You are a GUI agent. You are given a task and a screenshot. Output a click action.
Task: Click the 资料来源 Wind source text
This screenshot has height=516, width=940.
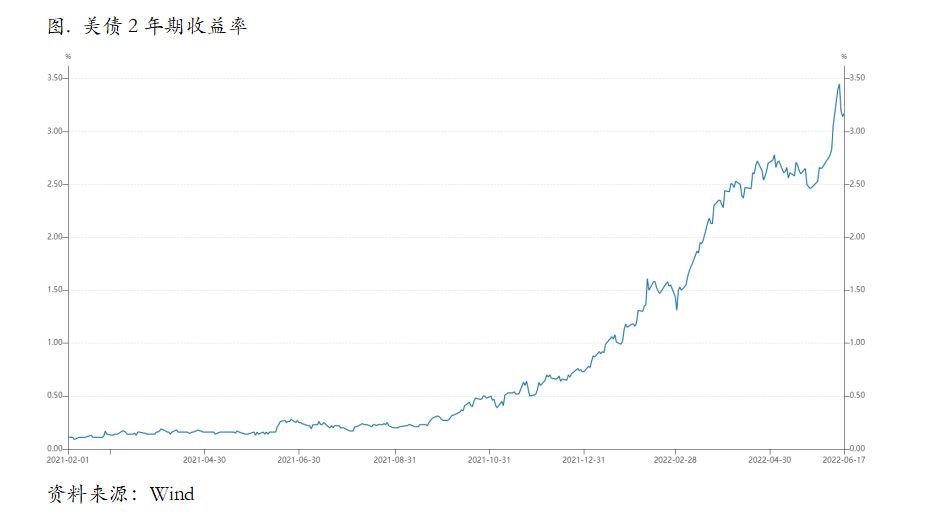click(121, 494)
